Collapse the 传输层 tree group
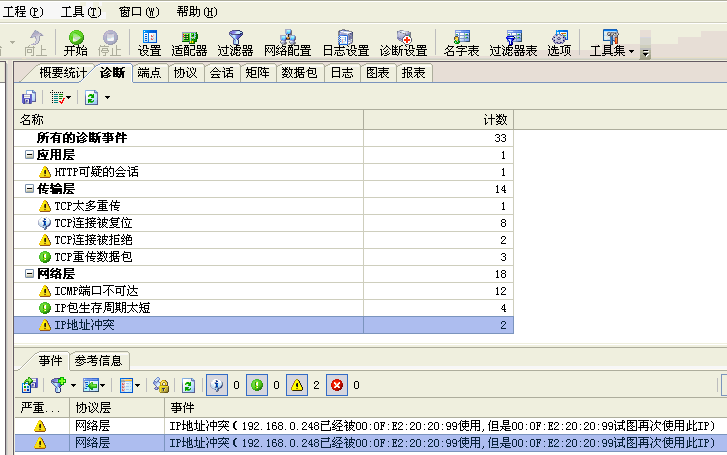Viewport: 727px width, 455px height. [x=29, y=188]
